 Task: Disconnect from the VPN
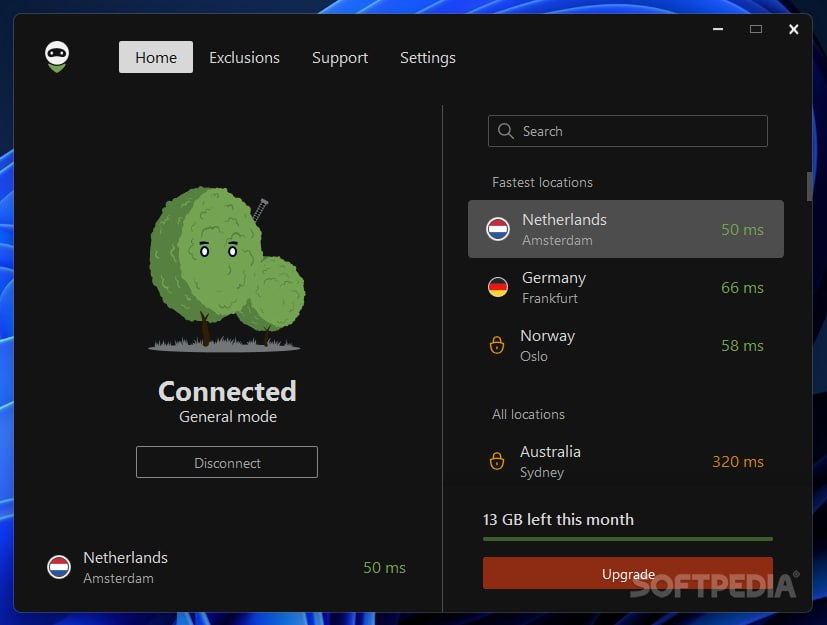coord(227,462)
